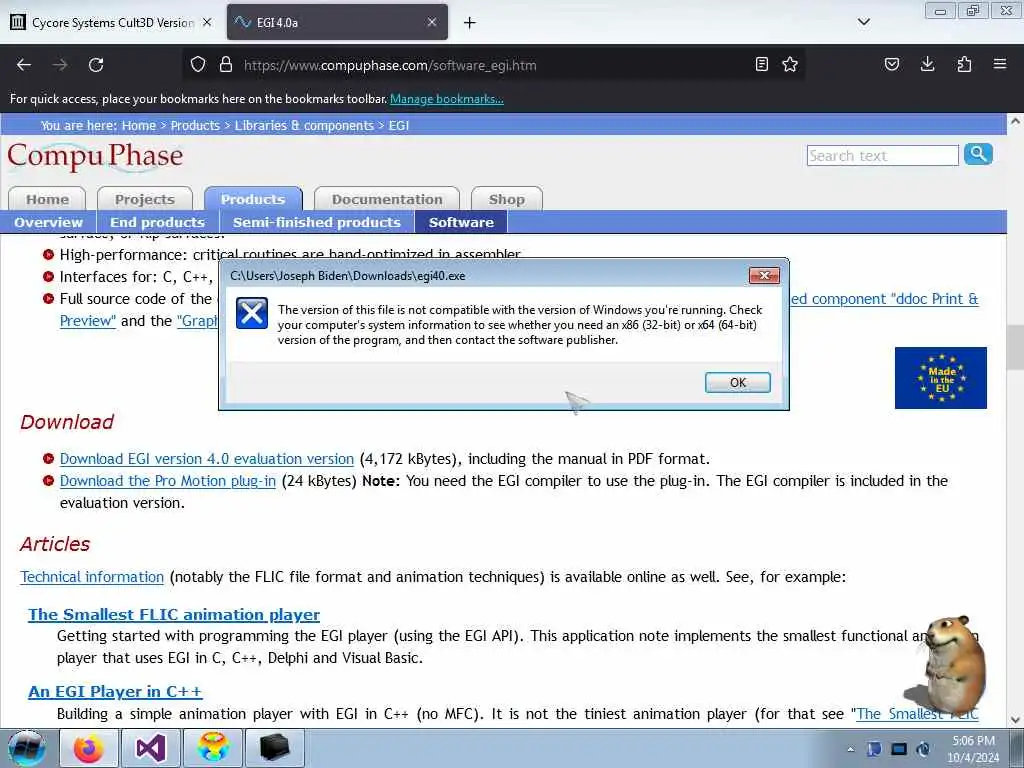Click Download the Pro Motion plug-in link

point(168,481)
